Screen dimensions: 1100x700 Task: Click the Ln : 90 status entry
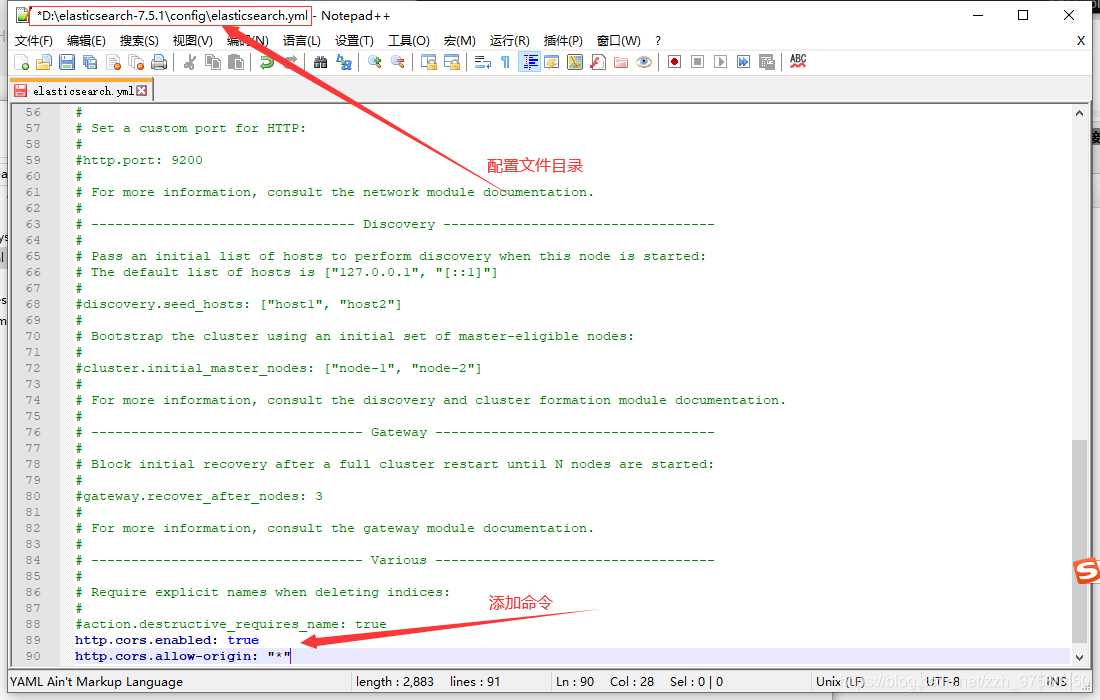click(x=575, y=681)
